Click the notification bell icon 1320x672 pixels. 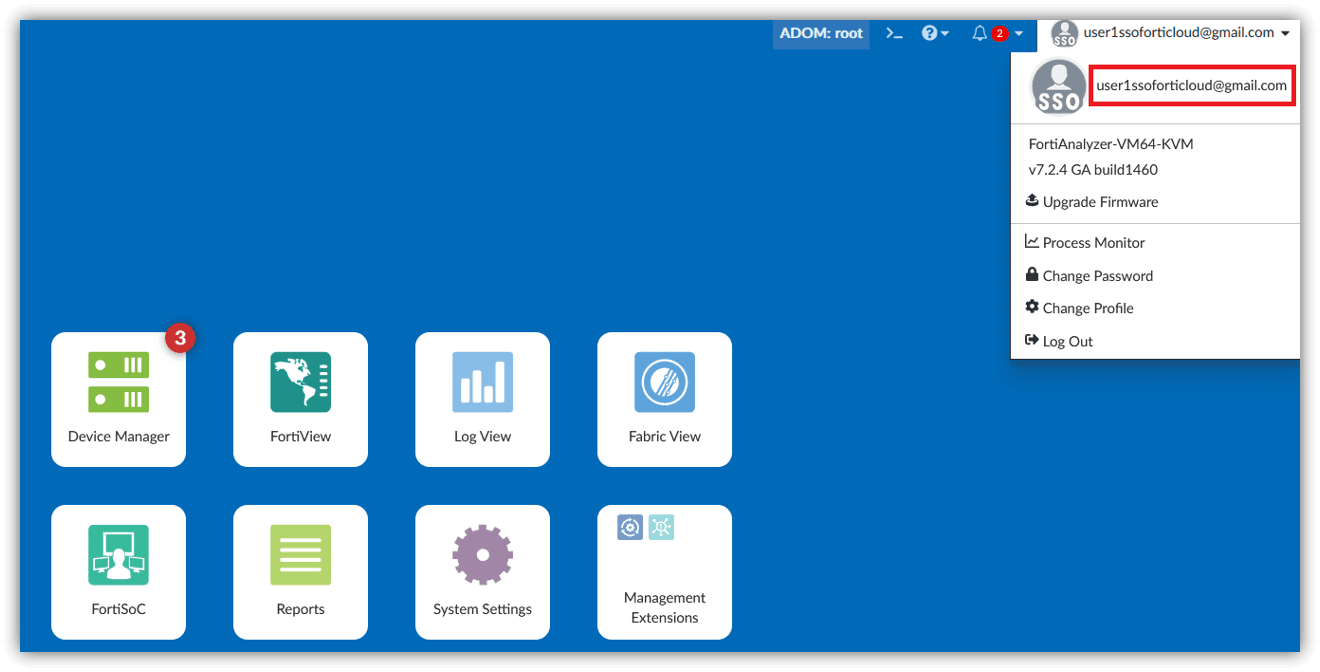pyautogui.click(x=979, y=33)
